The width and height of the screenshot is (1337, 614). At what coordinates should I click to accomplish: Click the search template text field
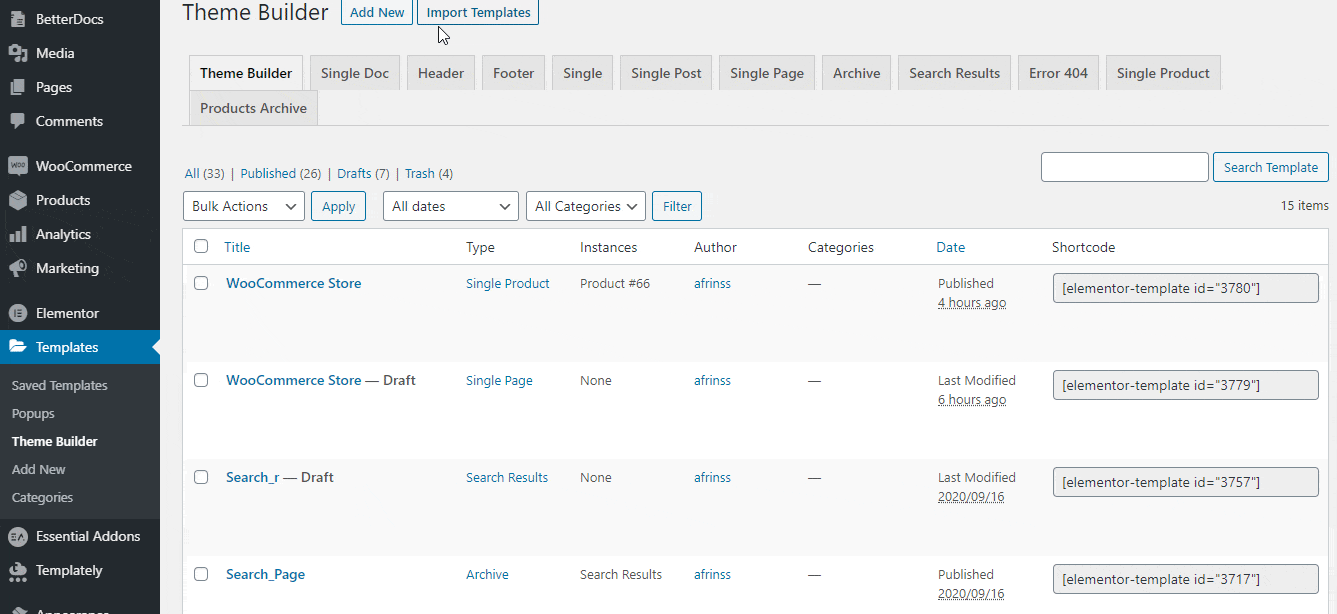pos(1124,167)
